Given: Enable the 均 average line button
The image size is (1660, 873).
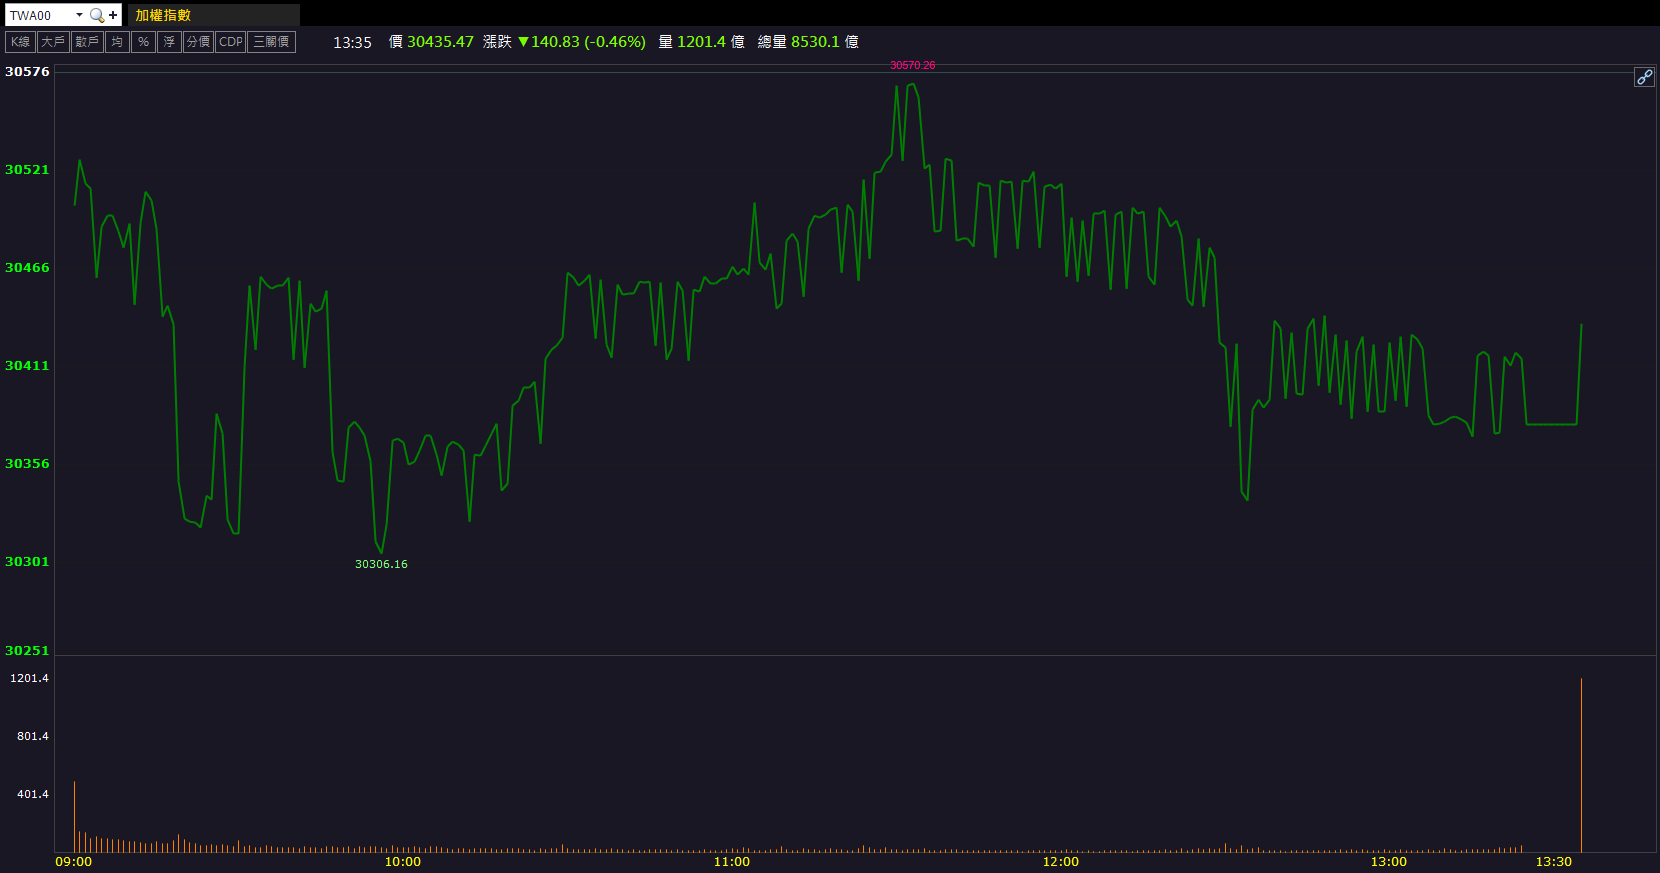Looking at the screenshot, I should [117, 42].
